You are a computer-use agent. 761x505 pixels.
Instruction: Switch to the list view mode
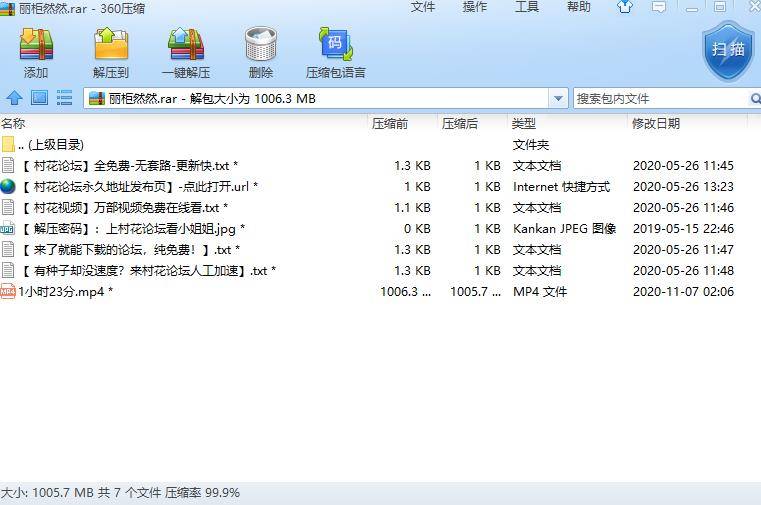(64, 98)
